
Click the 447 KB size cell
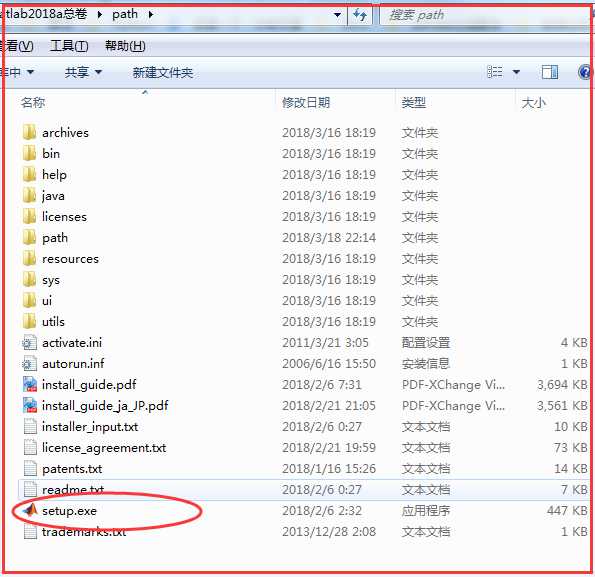pyautogui.click(x=567, y=511)
